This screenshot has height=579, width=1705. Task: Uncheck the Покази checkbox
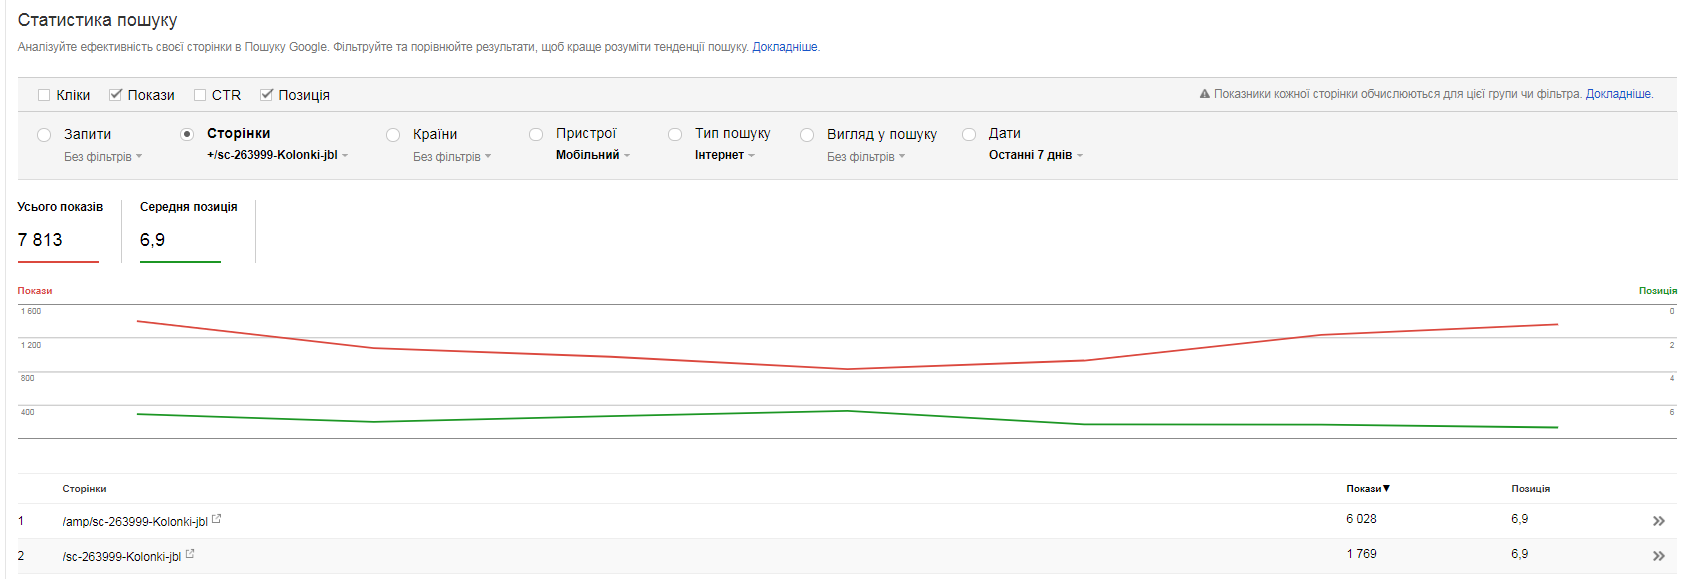pos(115,95)
